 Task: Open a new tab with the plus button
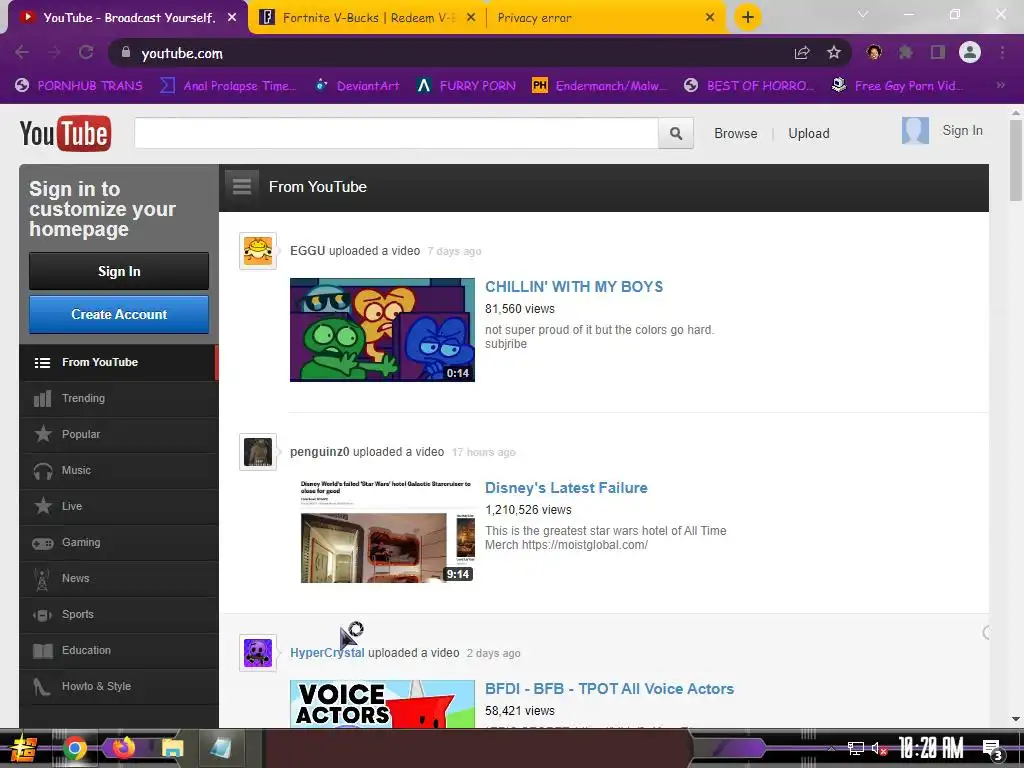[x=748, y=17]
